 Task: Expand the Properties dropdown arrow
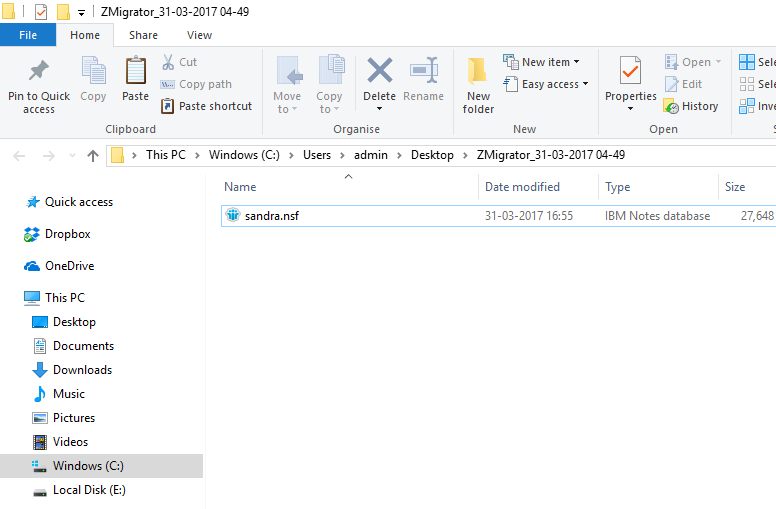[x=630, y=108]
